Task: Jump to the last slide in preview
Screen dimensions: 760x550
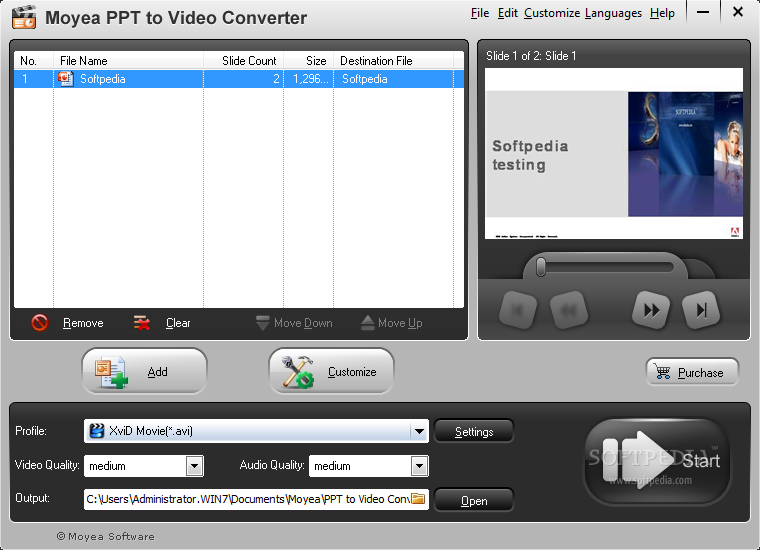Action: click(x=701, y=310)
